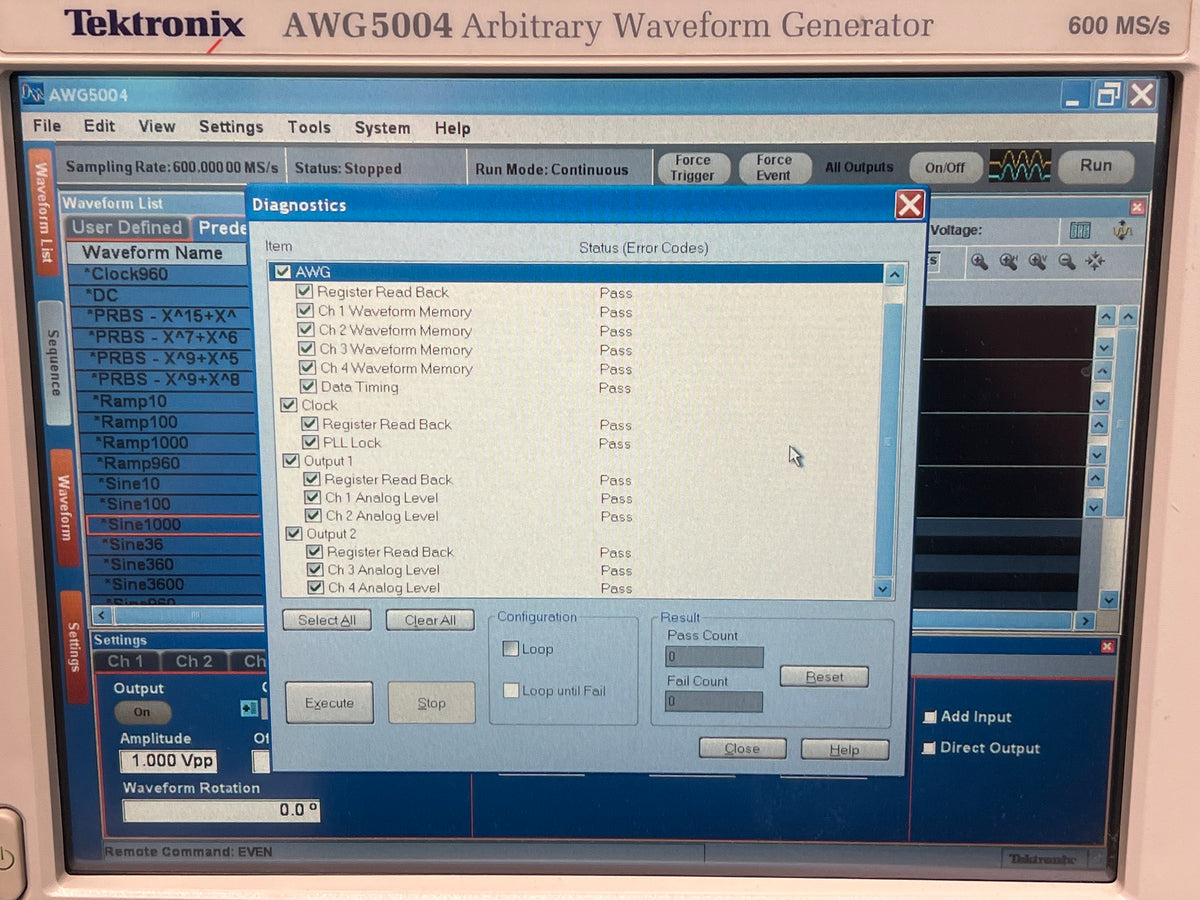Click Diagnostics list scroll up arrow

coord(894,276)
